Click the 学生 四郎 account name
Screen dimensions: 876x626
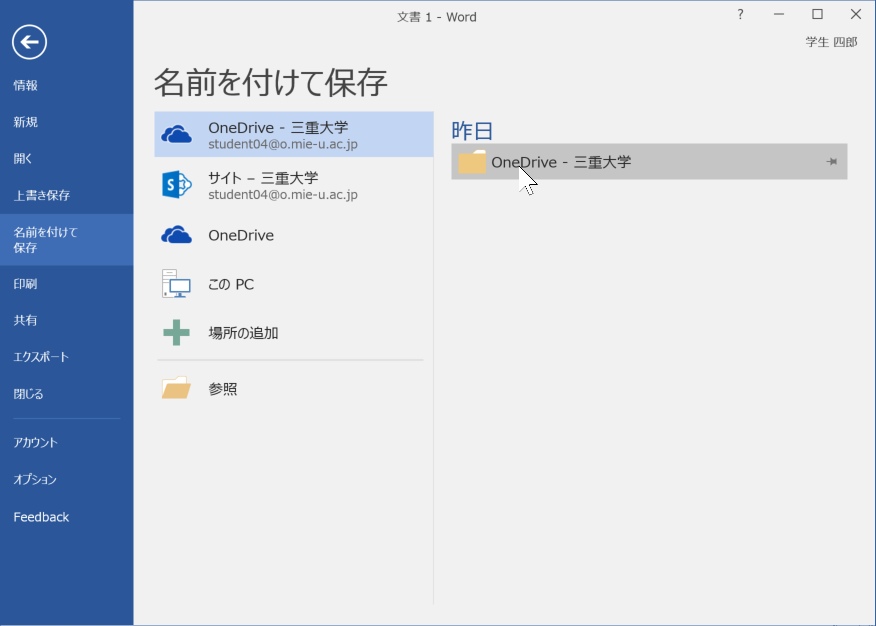(831, 42)
